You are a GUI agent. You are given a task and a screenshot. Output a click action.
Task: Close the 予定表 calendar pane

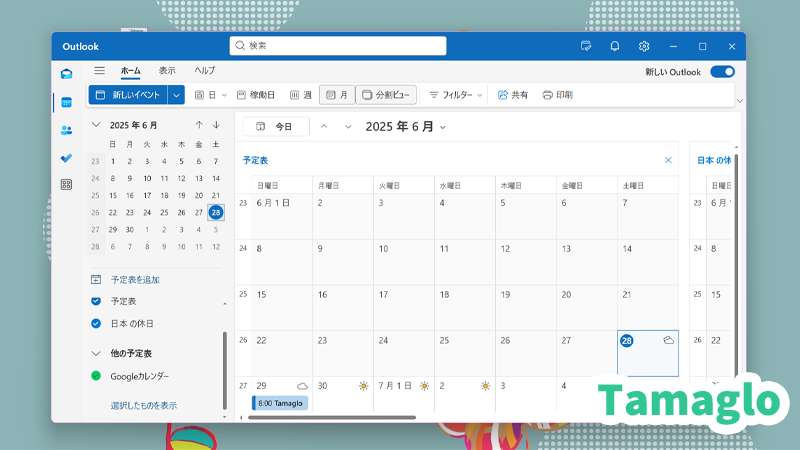[x=668, y=160]
